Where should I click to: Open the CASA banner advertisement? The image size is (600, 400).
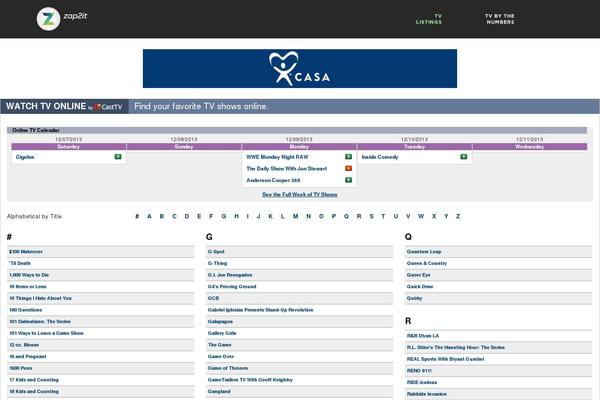299,69
